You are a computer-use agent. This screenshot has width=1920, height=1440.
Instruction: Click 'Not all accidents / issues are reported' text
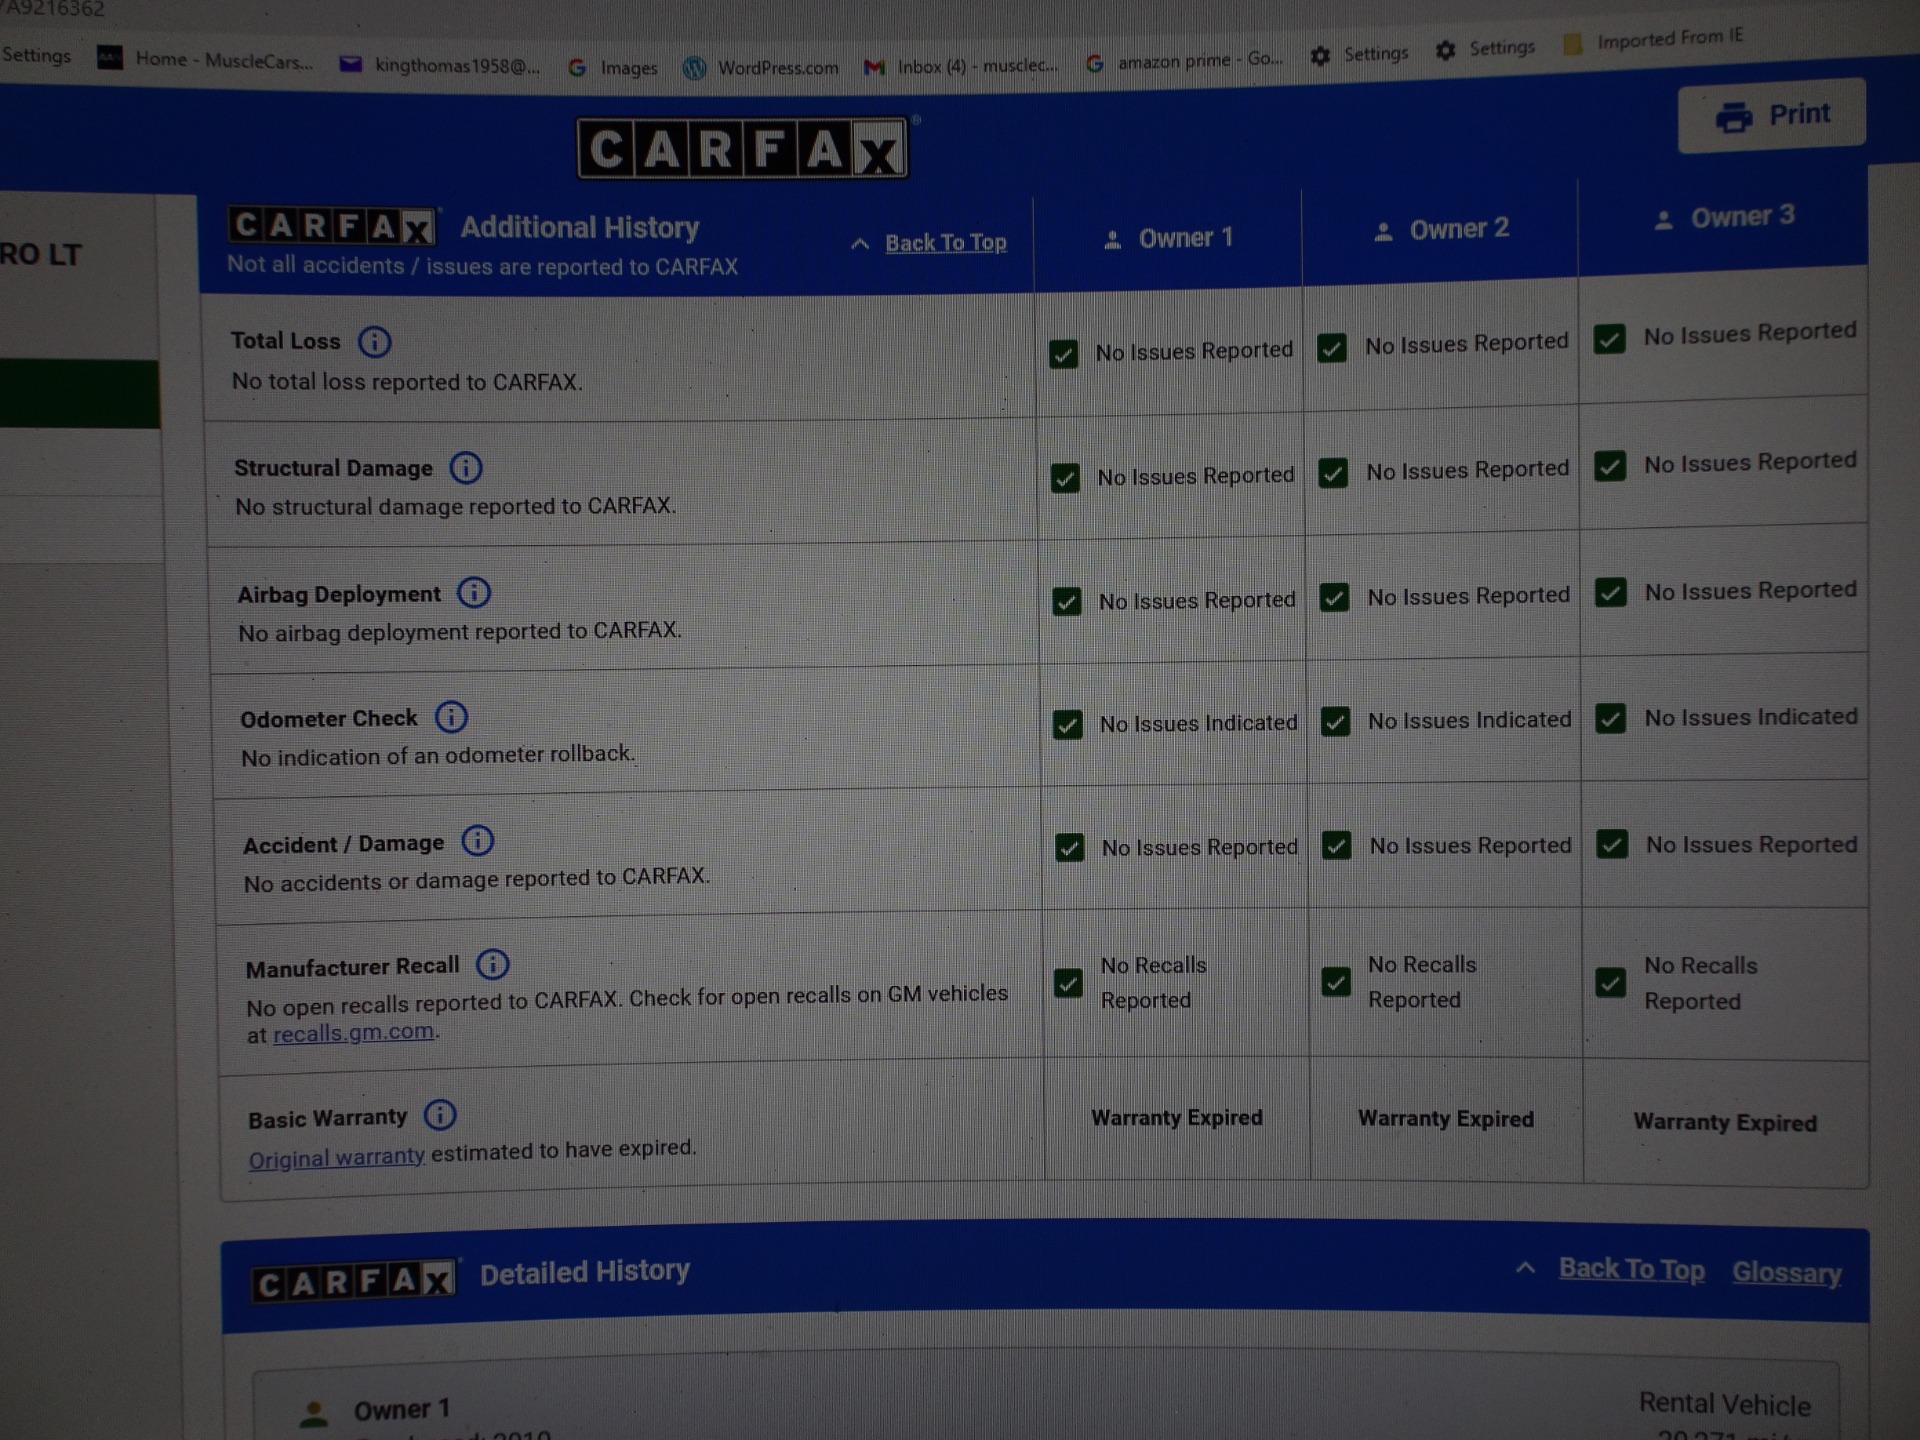click(482, 266)
